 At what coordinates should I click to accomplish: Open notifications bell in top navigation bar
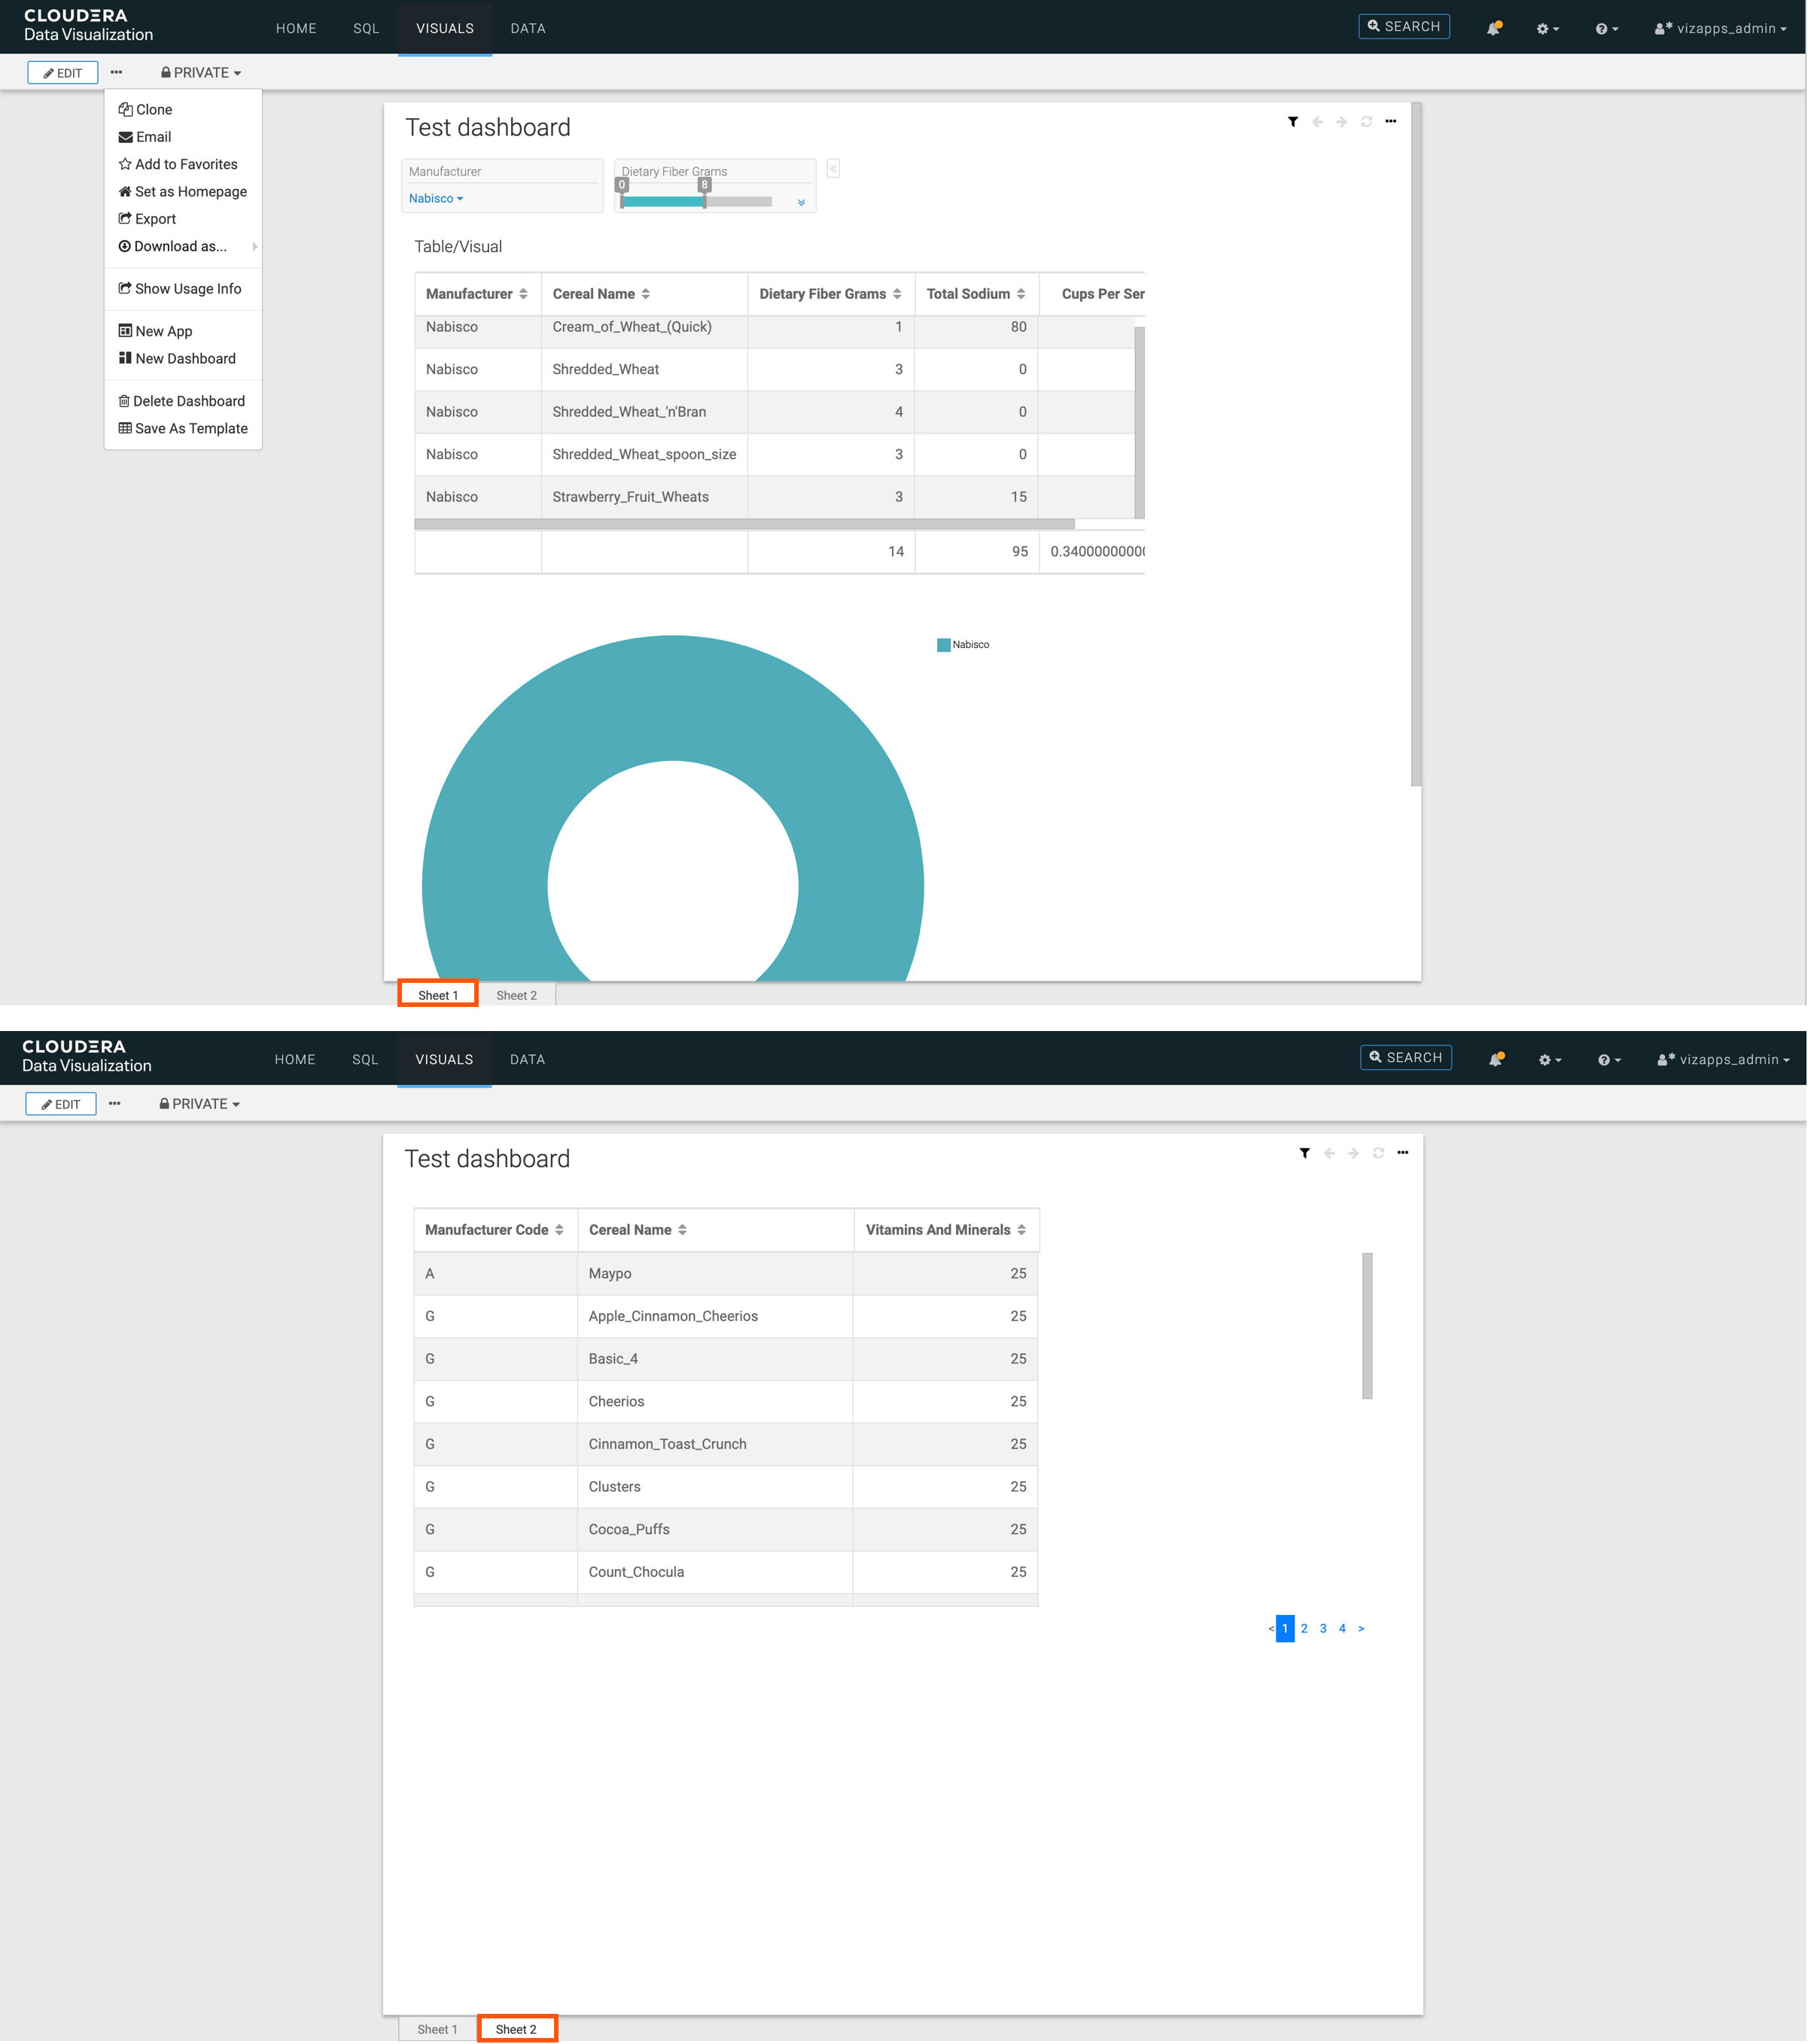1493,29
